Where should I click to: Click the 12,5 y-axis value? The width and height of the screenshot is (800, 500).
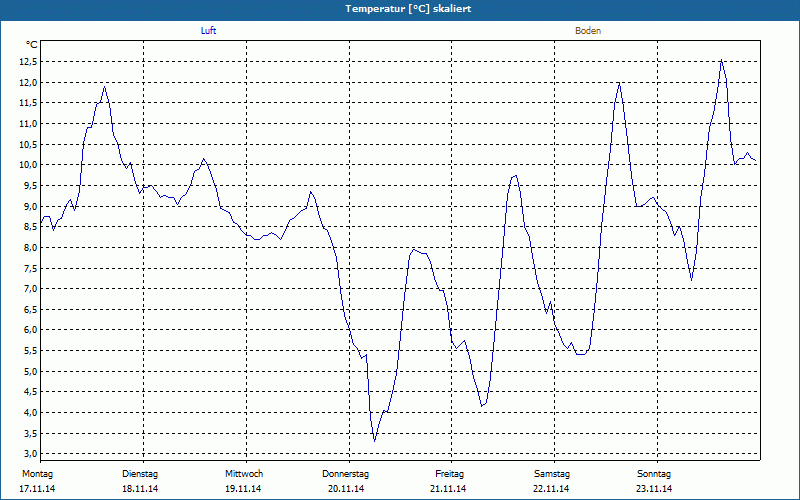[29, 62]
